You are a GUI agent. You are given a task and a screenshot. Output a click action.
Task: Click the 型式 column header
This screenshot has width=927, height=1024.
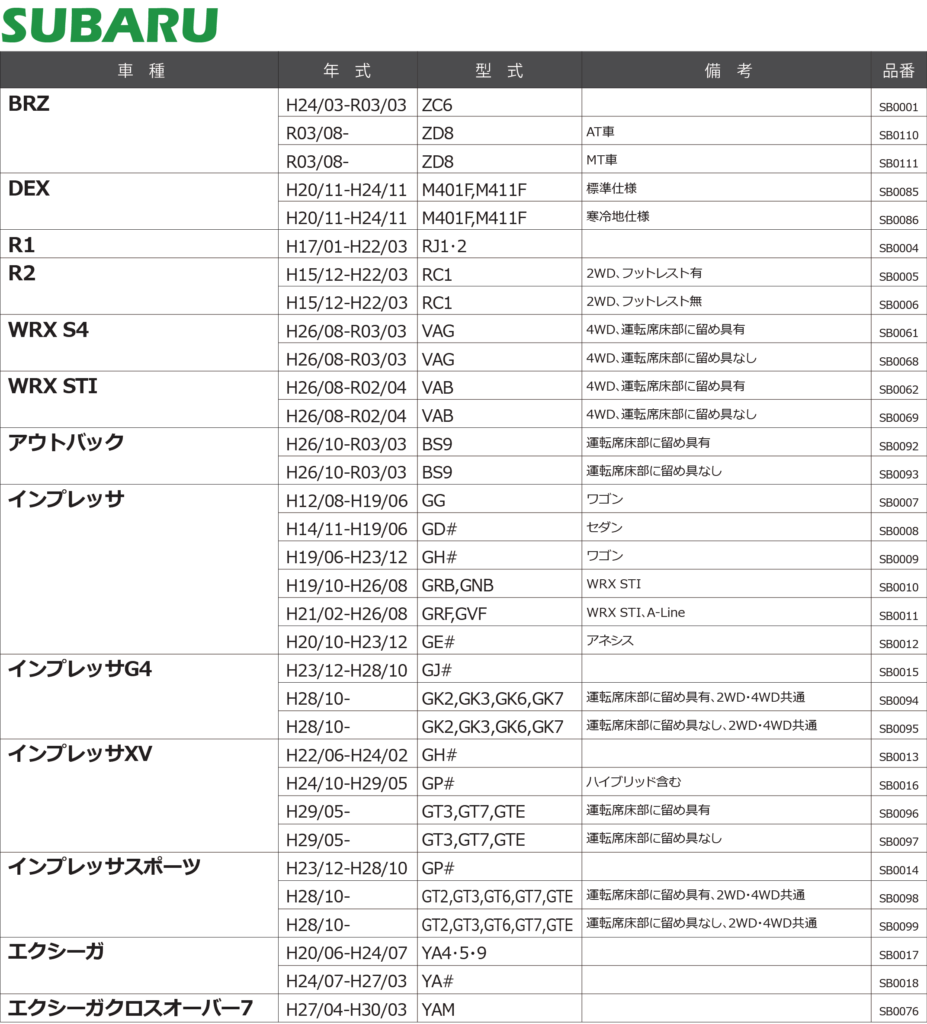tap(499, 71)
